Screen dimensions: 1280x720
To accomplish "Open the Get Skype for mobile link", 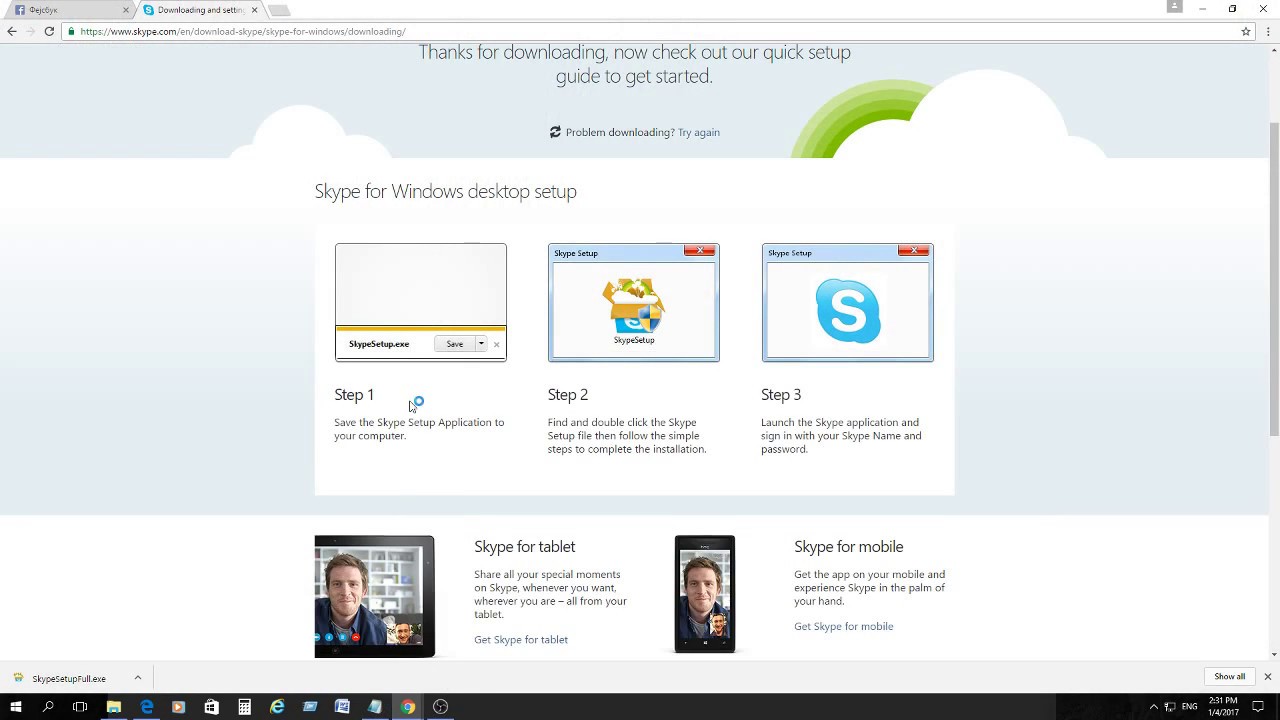I will click(x=844, y=627).
